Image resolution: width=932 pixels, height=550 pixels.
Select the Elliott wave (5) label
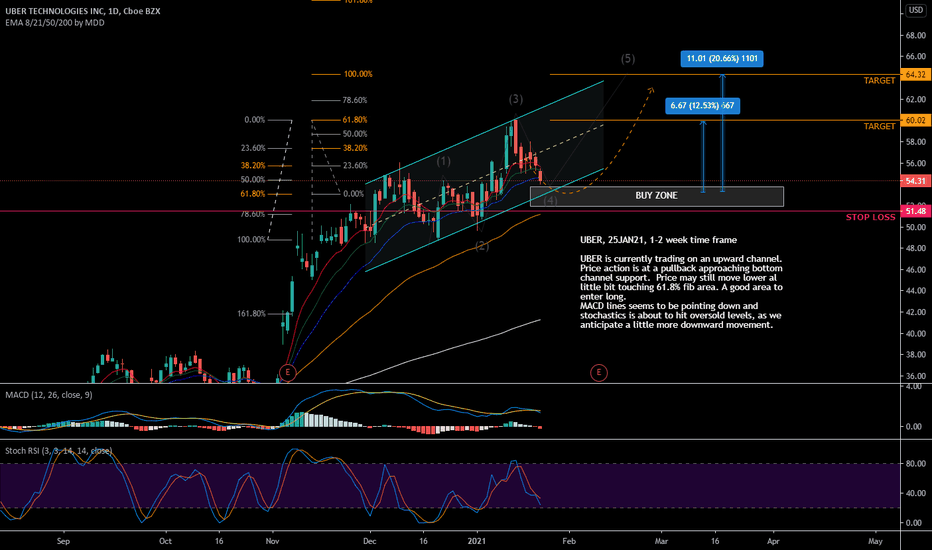[628, 58]
